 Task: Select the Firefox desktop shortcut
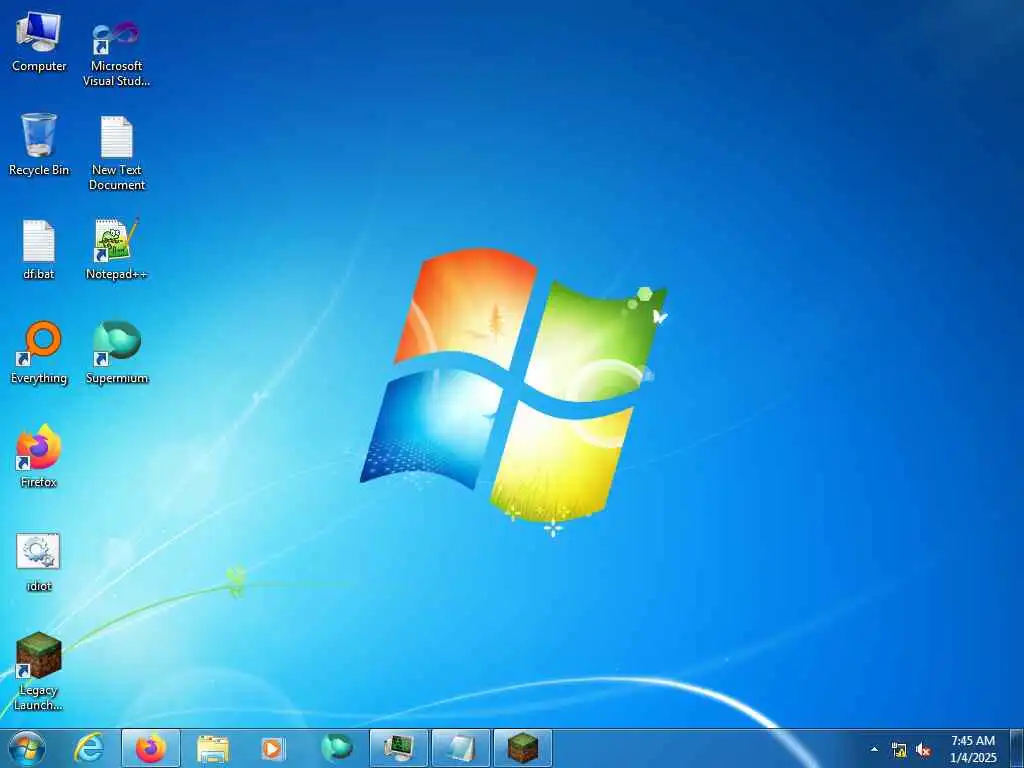(39, 456)
